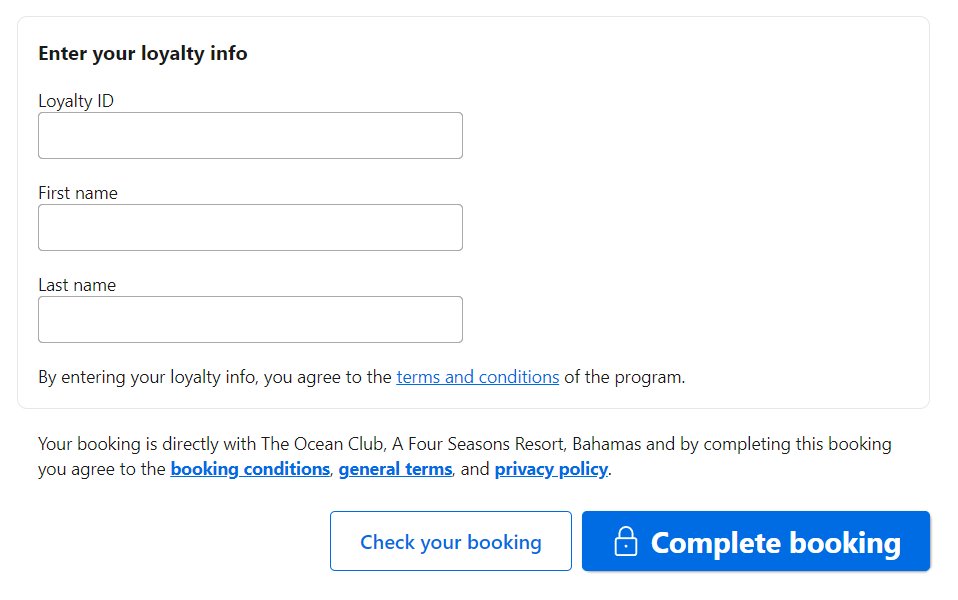Open the booking conditions link

coord(250,469)
